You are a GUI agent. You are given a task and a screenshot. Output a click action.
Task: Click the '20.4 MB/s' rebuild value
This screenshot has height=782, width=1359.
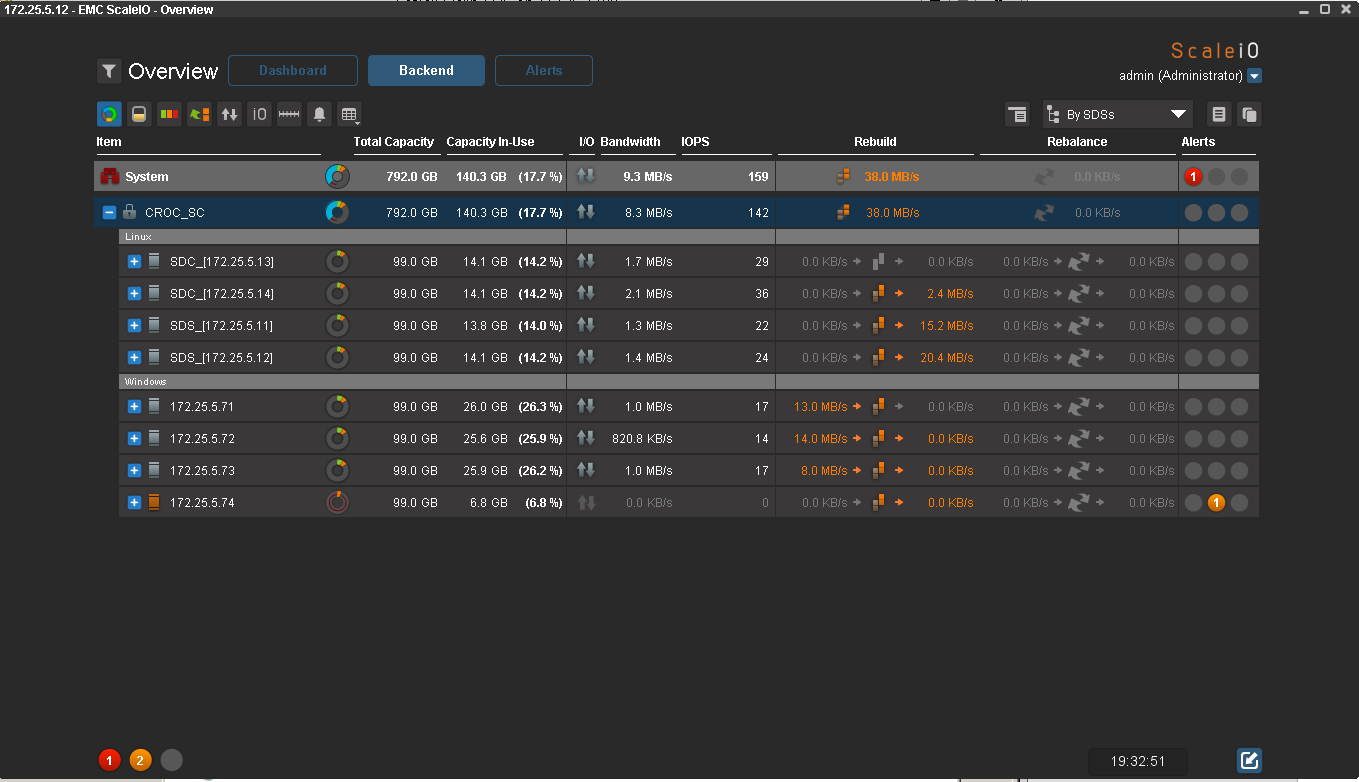click(x=946, y=358)
